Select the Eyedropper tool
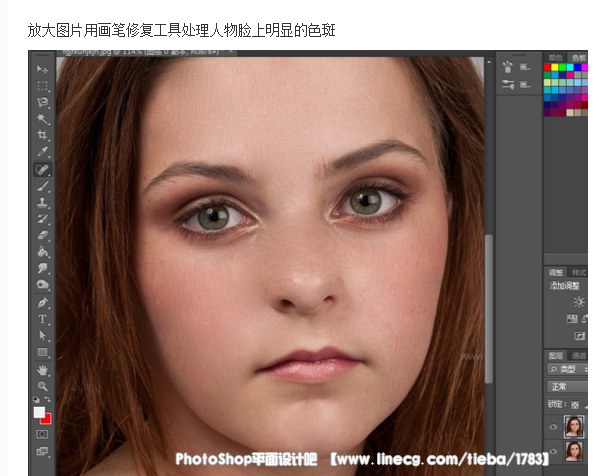599x476 pixels. coord(42,152)
